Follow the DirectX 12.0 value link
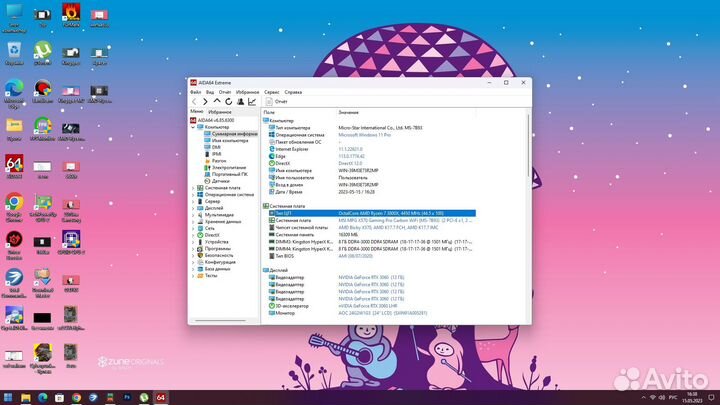This screenshot has height=405, width=720. tap(350, 163)
